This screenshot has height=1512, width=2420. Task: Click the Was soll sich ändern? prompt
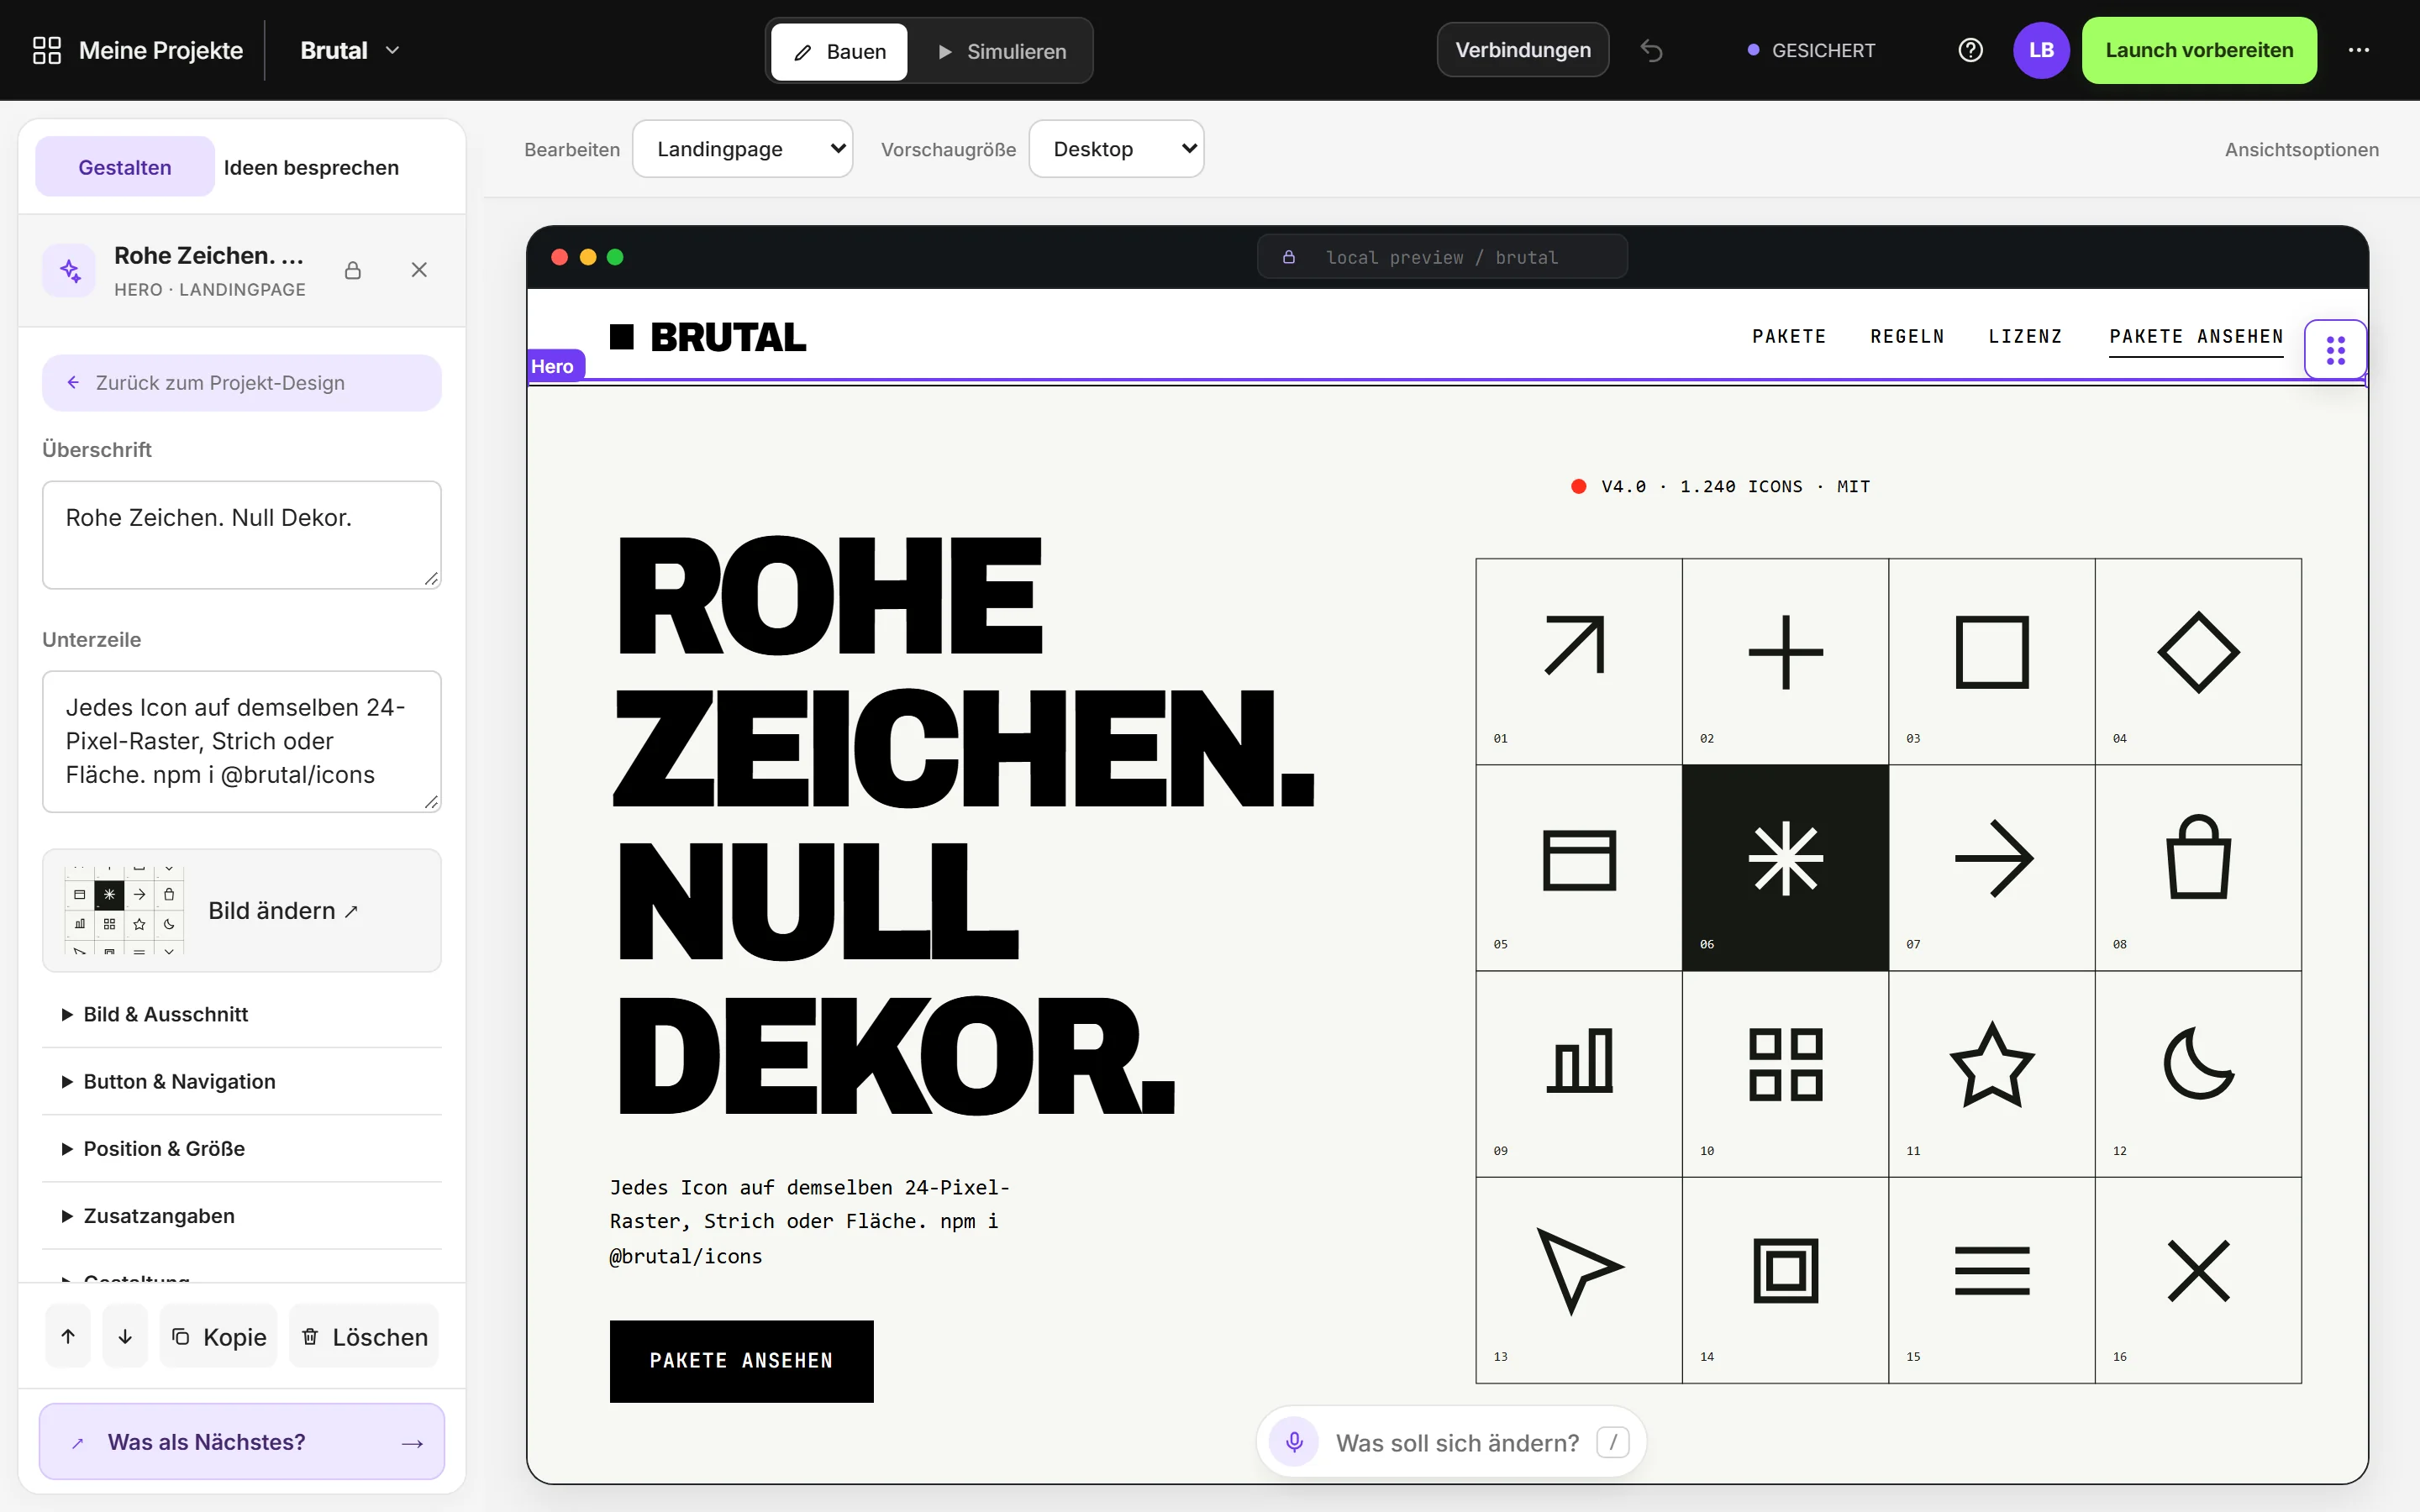tap(1456, 1442)
